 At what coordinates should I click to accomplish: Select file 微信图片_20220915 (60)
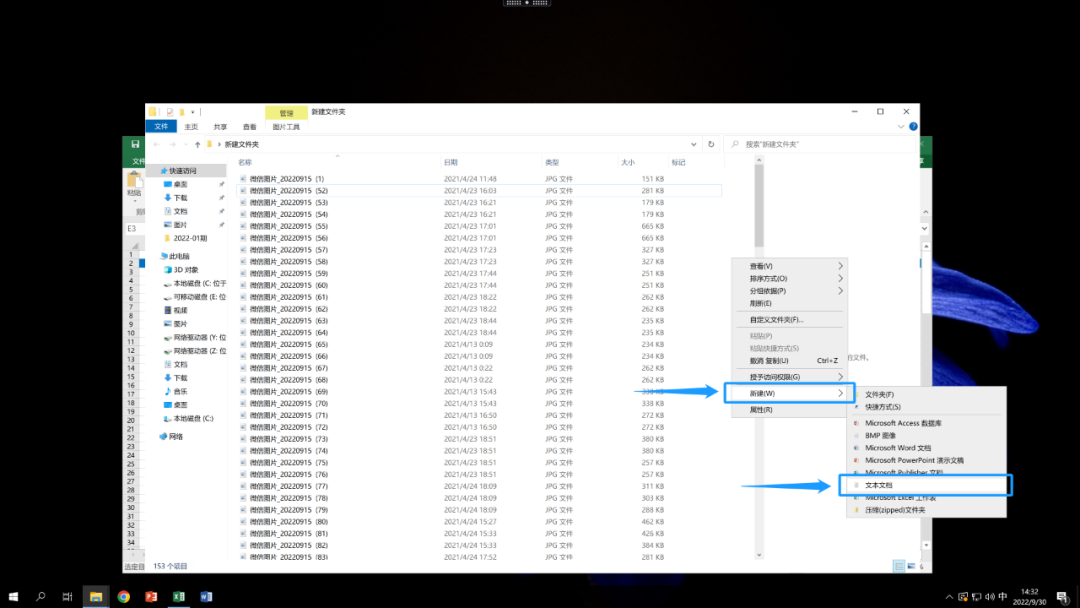289,285
